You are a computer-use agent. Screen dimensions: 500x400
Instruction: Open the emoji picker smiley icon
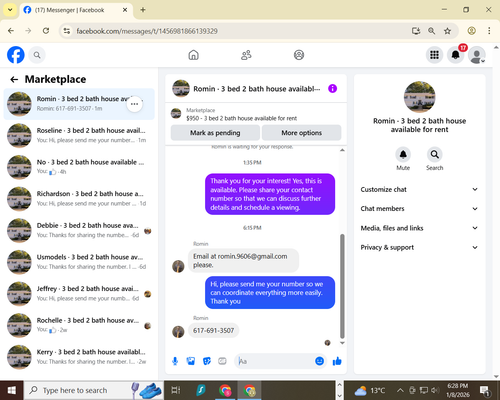[319, 361]
